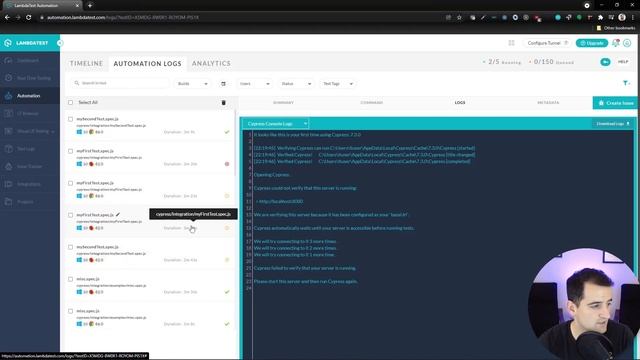Image resolution: width=640 pixels, height=360 pixels.
Task: Open the LOGS tab
Action: coord(460,102)
